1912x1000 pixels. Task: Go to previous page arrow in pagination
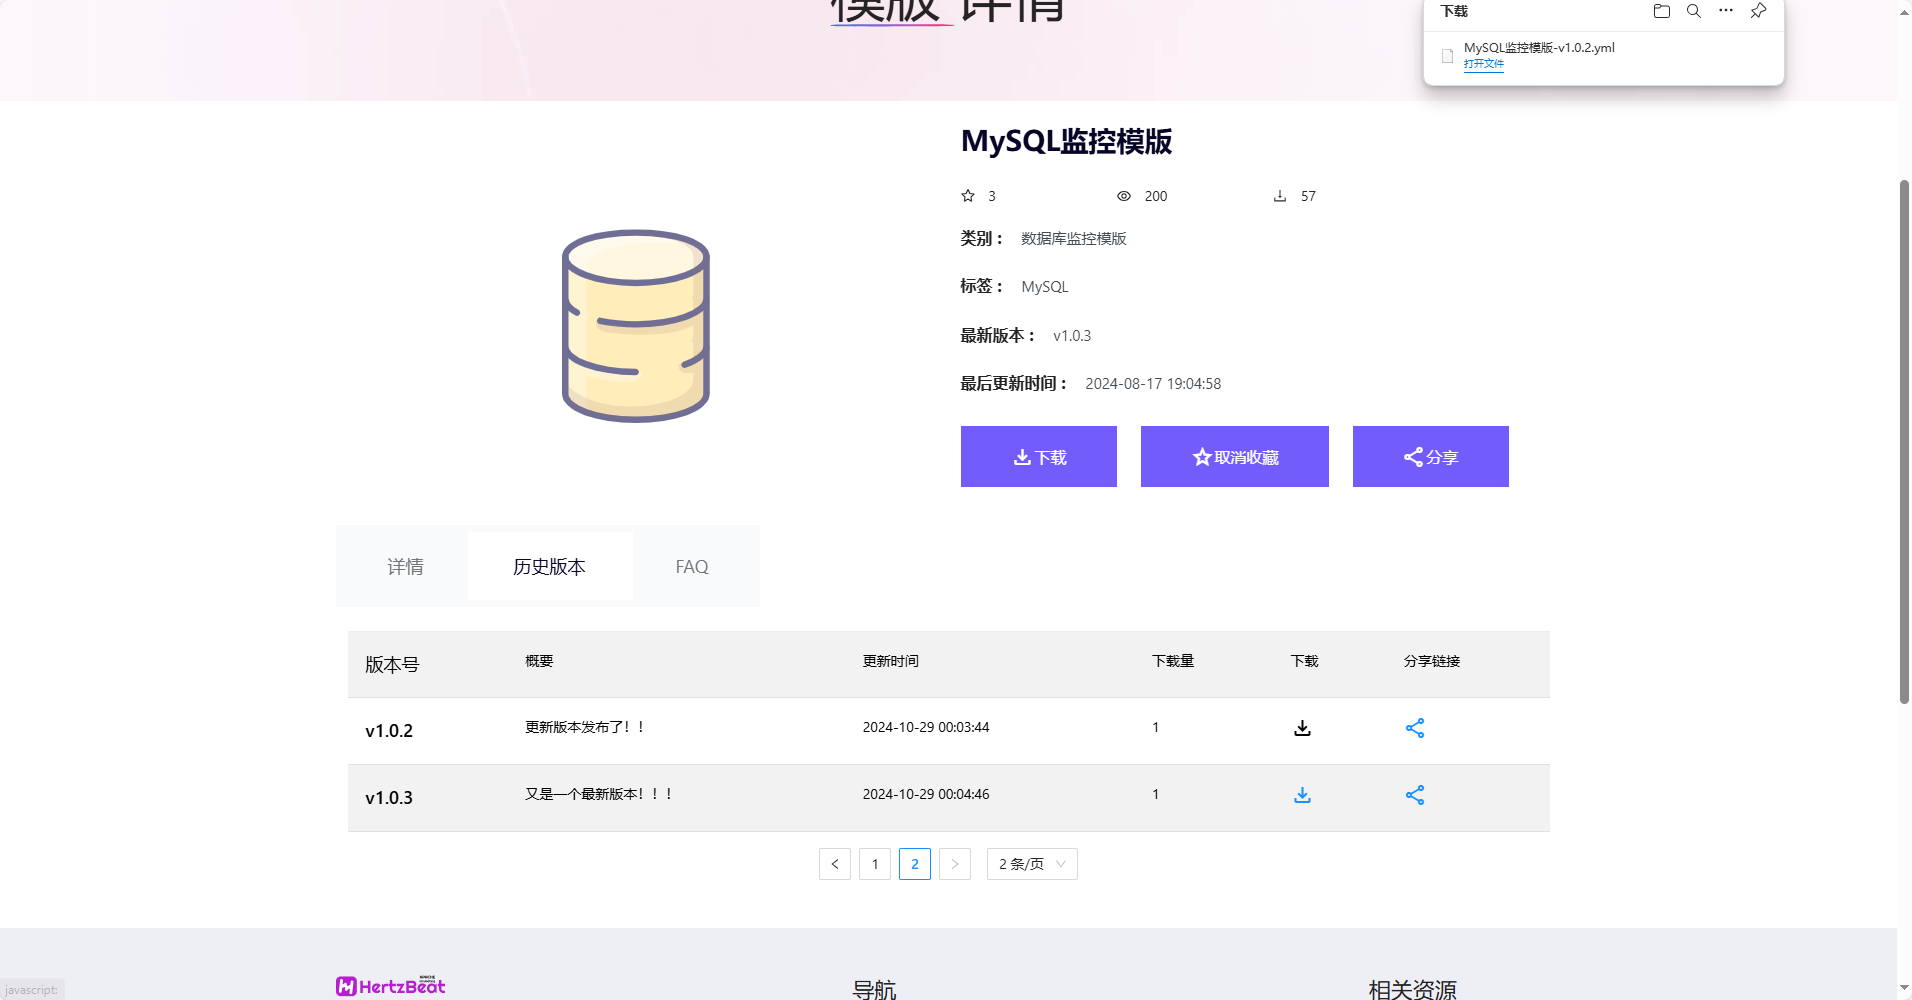(835, 864)
